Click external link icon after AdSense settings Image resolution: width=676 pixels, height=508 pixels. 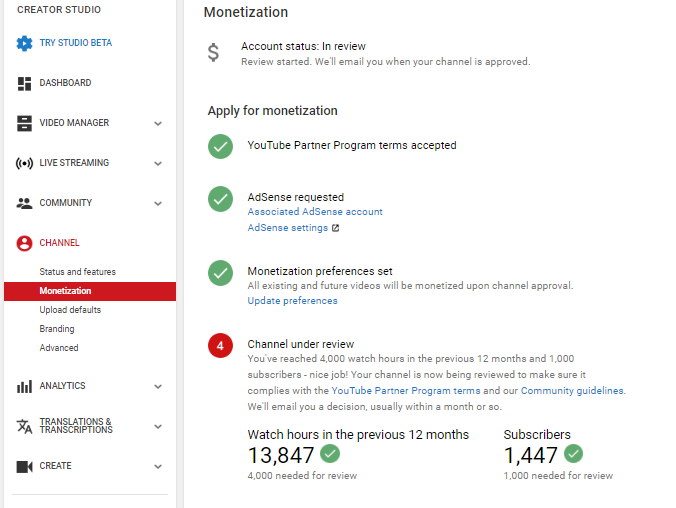pos(335,228)
